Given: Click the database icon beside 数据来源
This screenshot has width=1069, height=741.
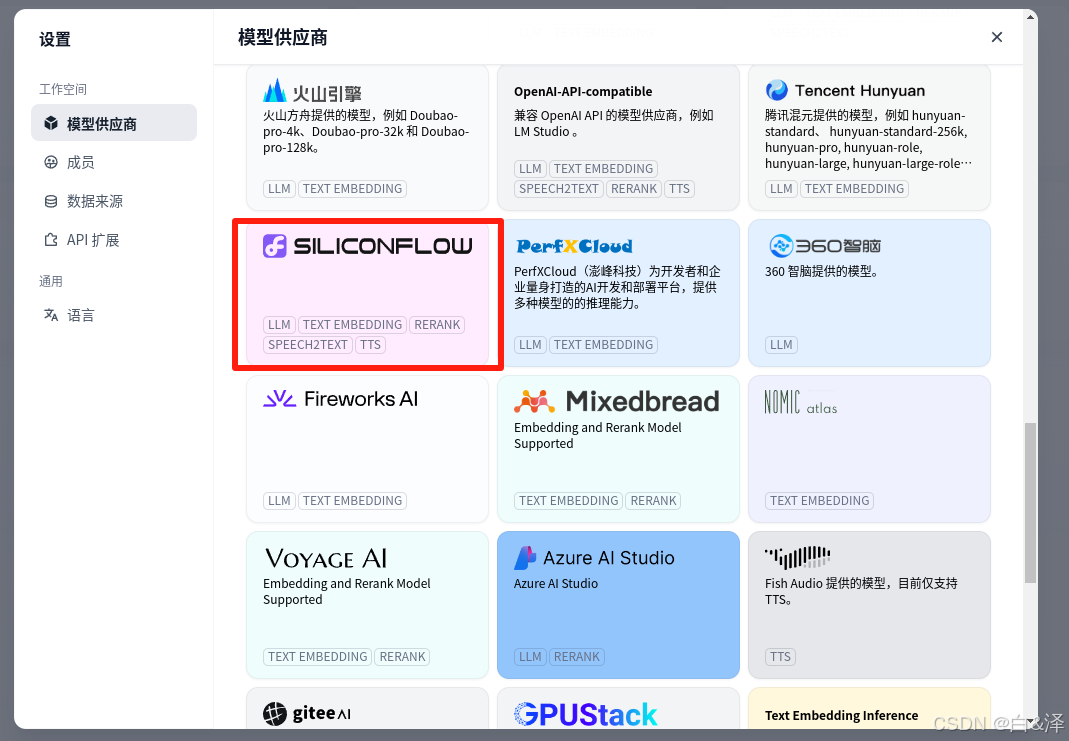Looking at the screenshot, I should tap(51, 201).
